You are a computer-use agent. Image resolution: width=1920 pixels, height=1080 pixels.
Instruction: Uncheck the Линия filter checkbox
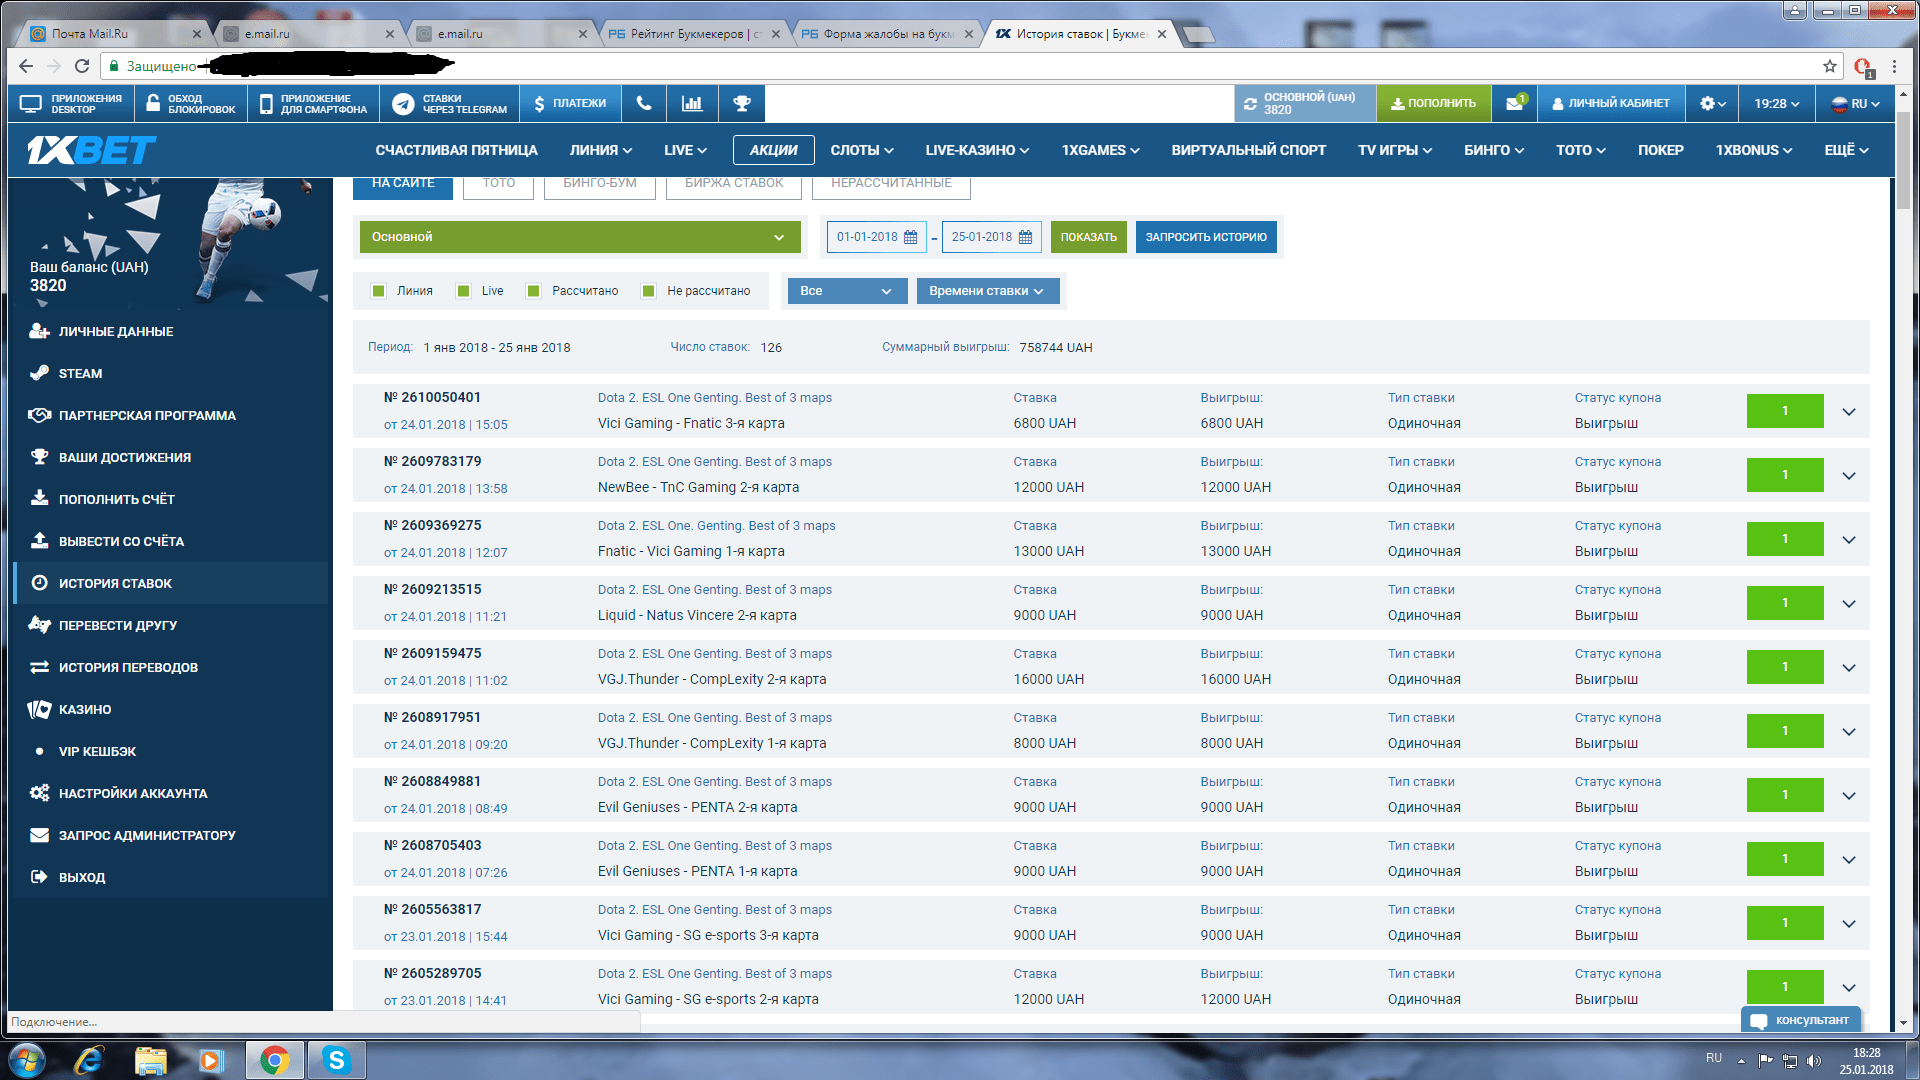378,291
